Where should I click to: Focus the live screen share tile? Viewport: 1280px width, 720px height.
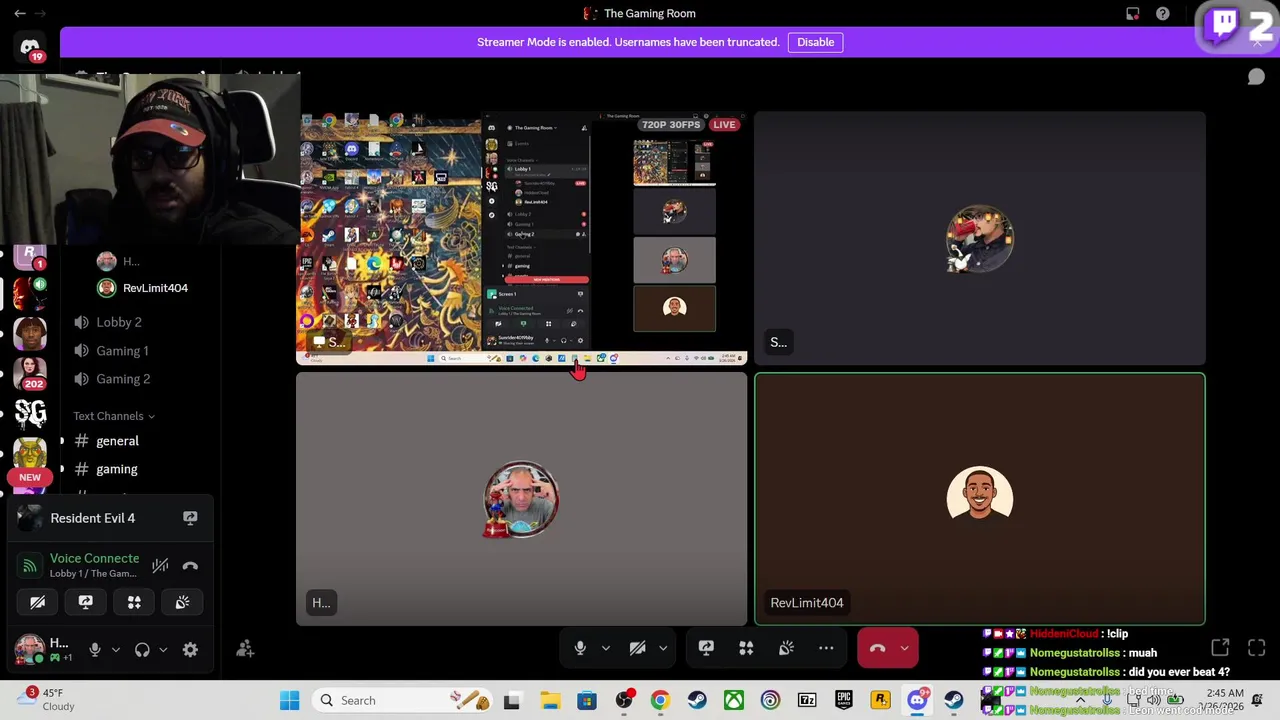[522, 238]
